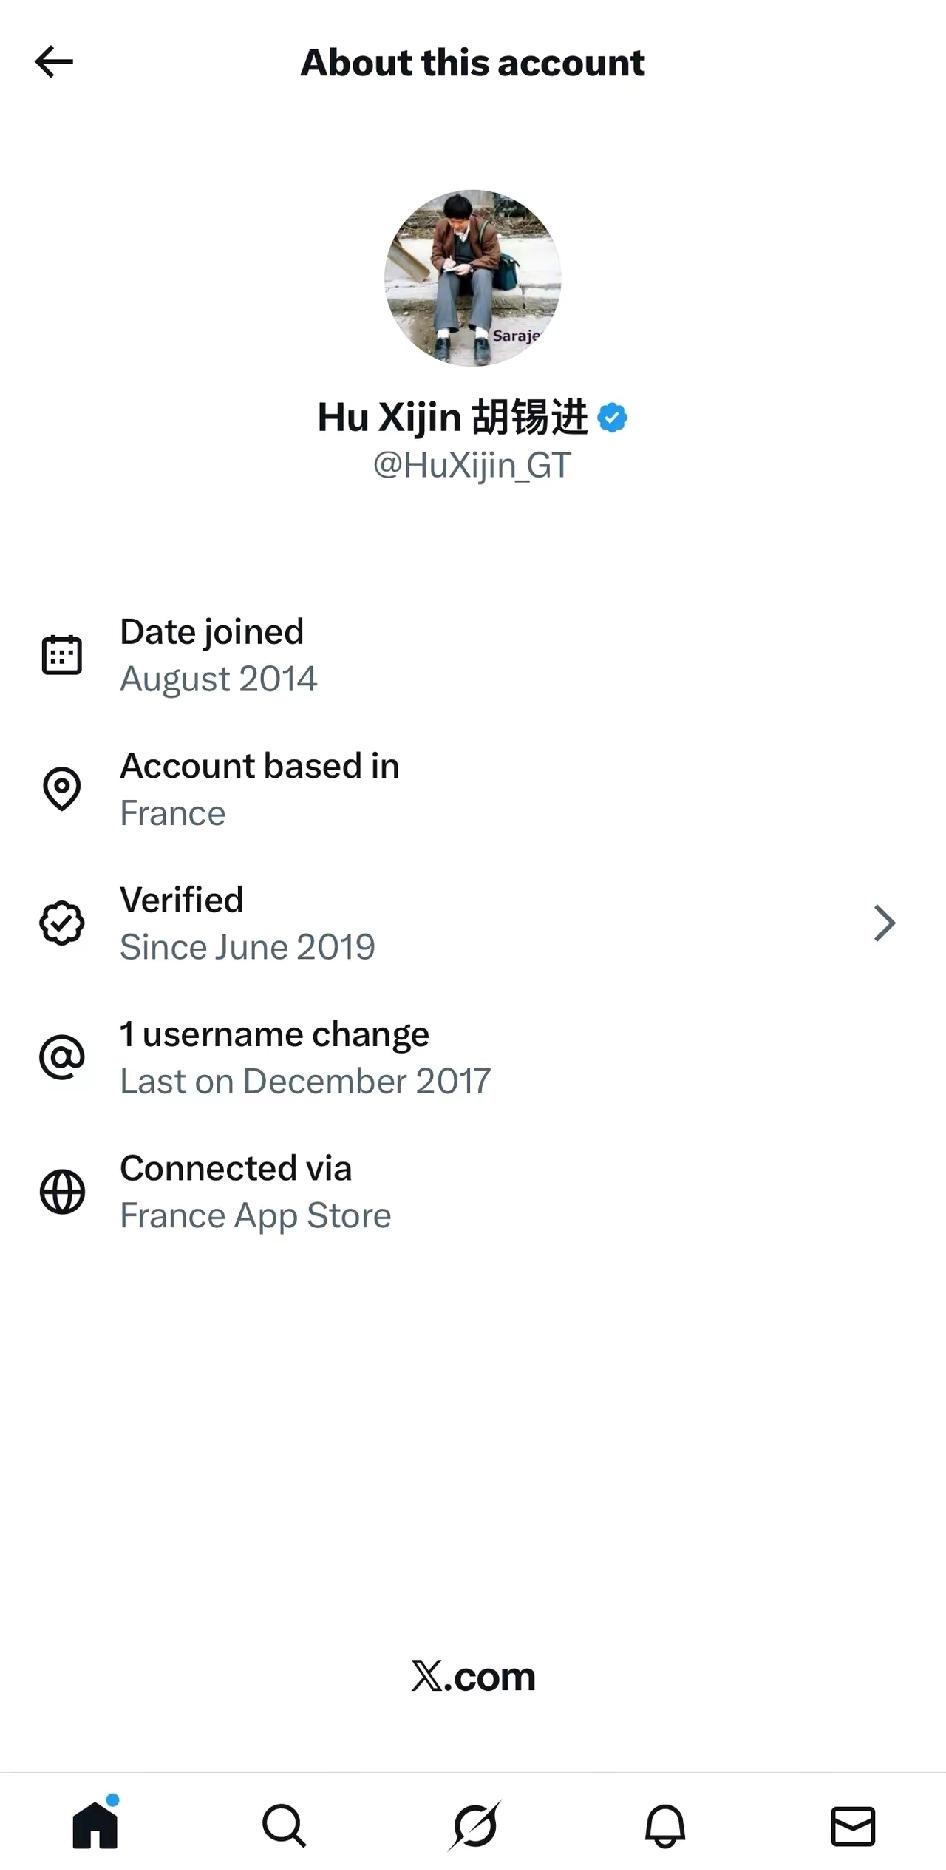Tap the globe Connected via icon

tap(62, 1191)
